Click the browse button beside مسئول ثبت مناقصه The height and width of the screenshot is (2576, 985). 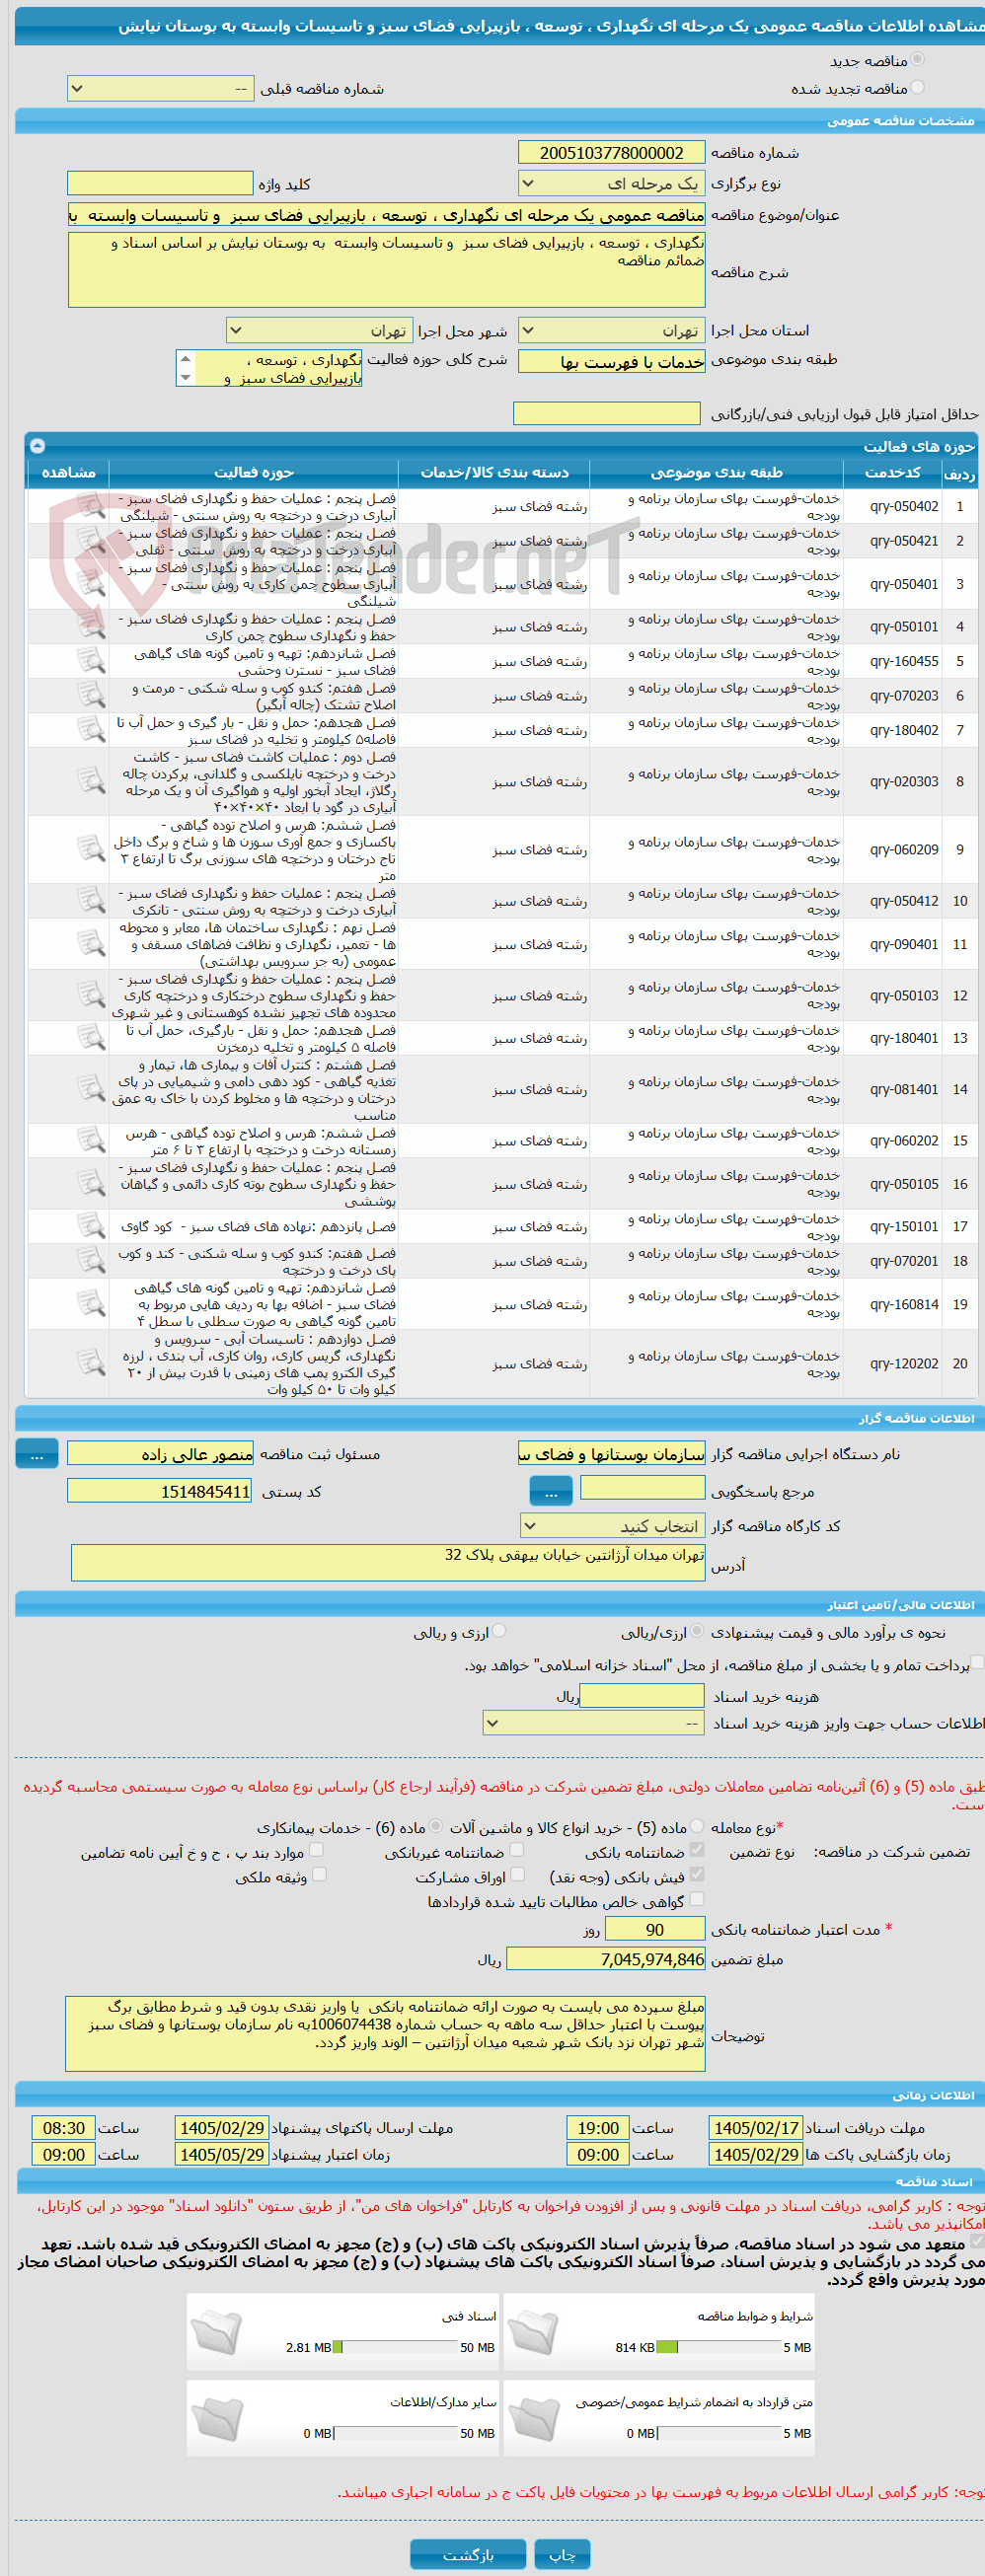coord(37,1454)
